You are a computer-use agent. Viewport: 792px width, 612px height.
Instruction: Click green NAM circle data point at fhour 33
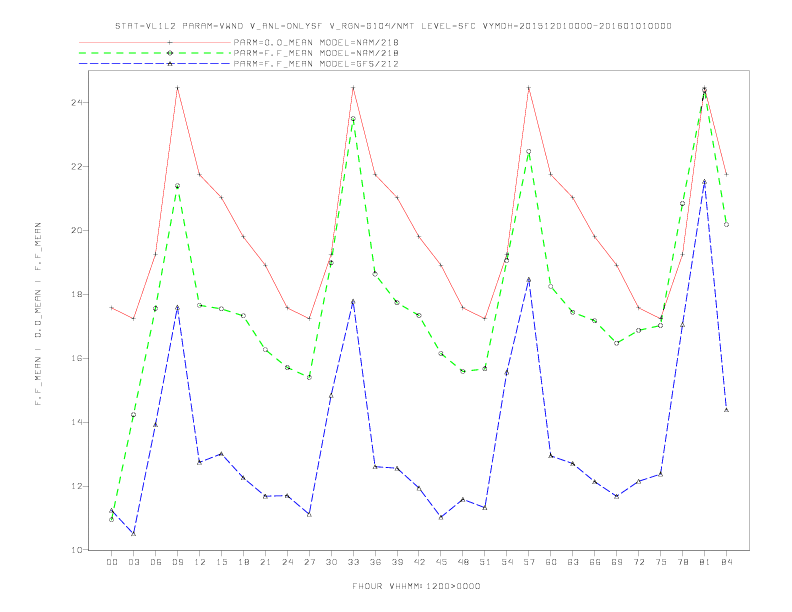(x=353, y=119)
